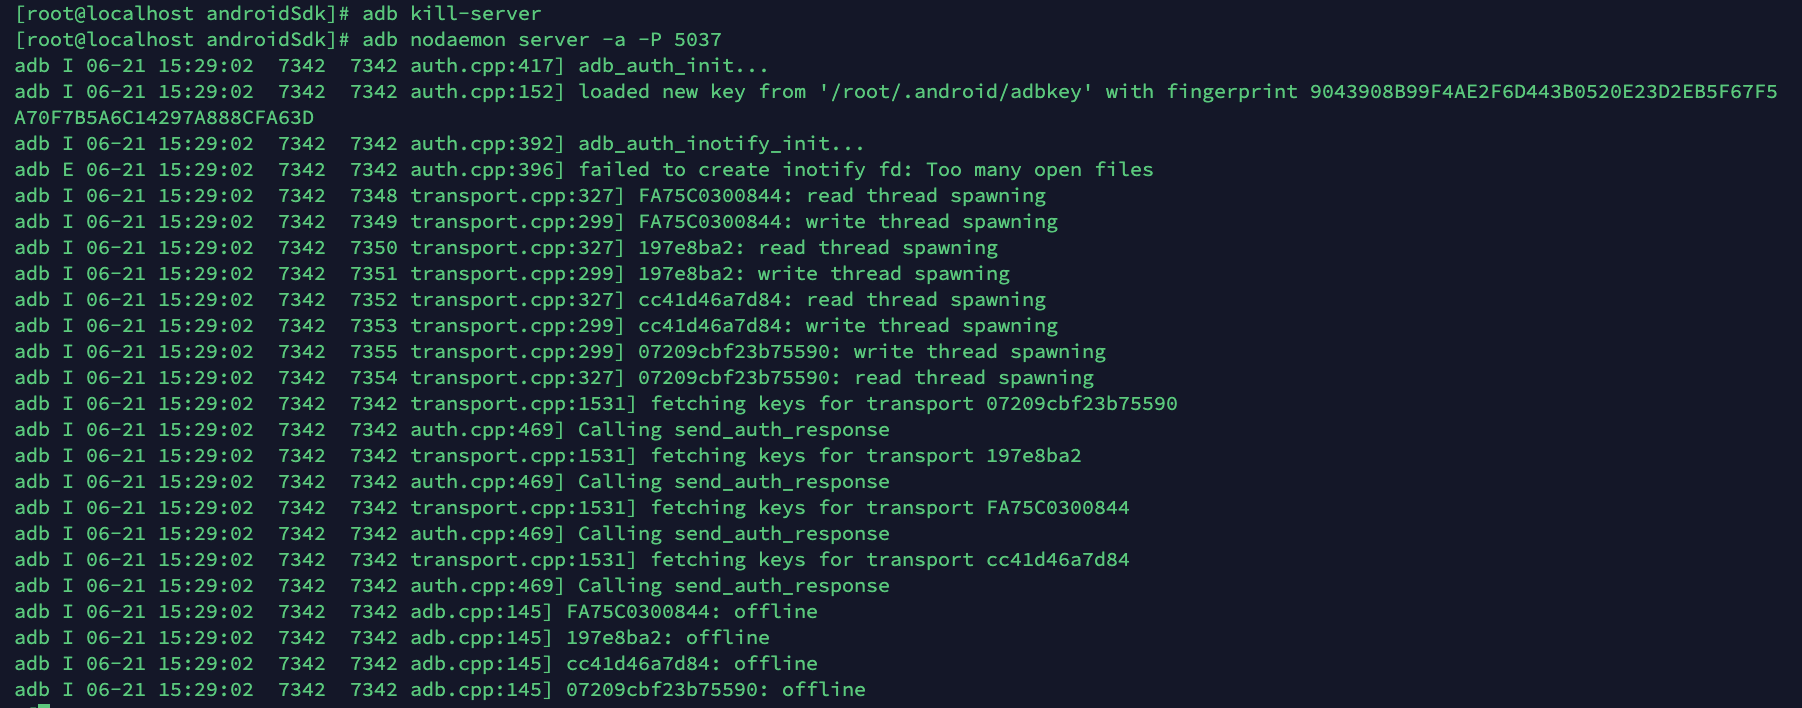The width and height of the screenshot is (1802, 708).
Task: Click "fetching keys for transport 07209cbf23b75590"
Action: point(914,404)
